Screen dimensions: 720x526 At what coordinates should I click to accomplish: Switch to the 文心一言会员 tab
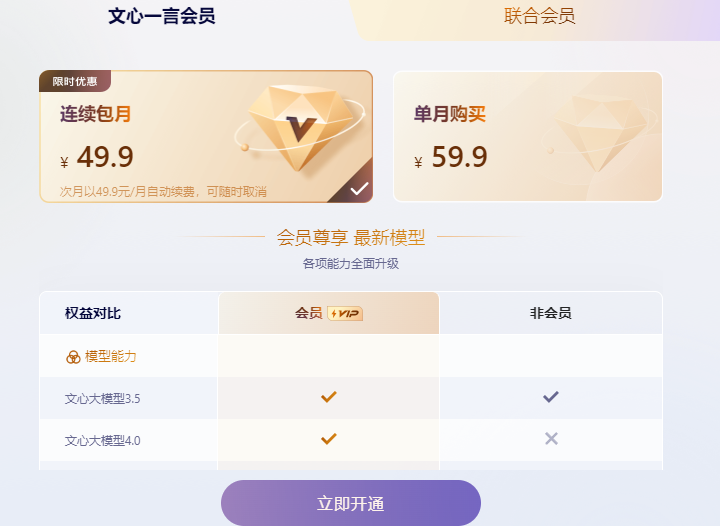pyautogui.click(x=161, y=16)
